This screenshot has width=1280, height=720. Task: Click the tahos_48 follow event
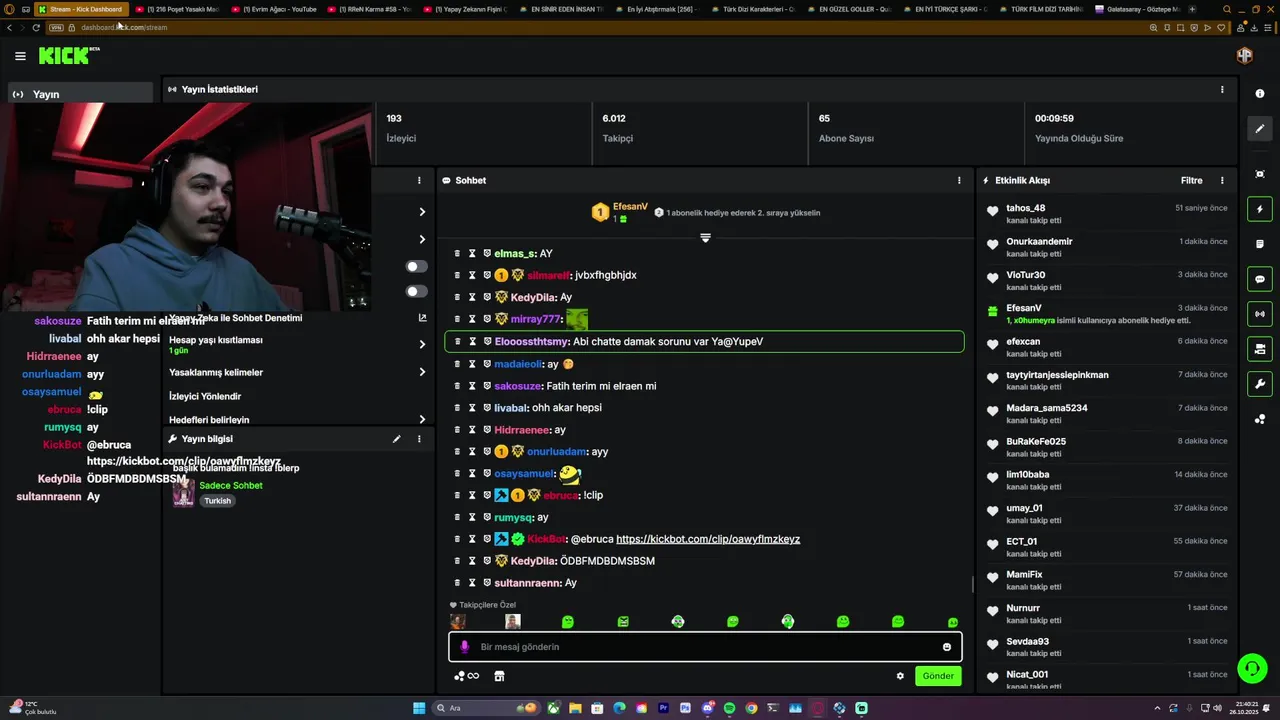(x=1106, y=214)
